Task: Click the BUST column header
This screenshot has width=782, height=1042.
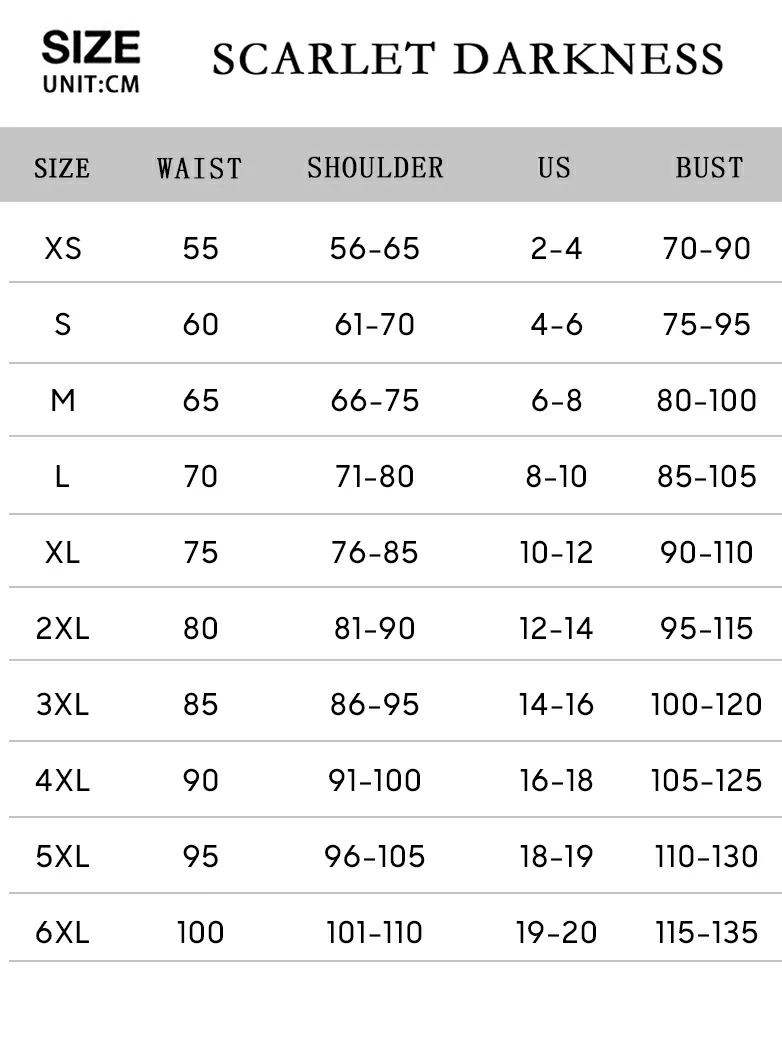Action: (709, 167)
